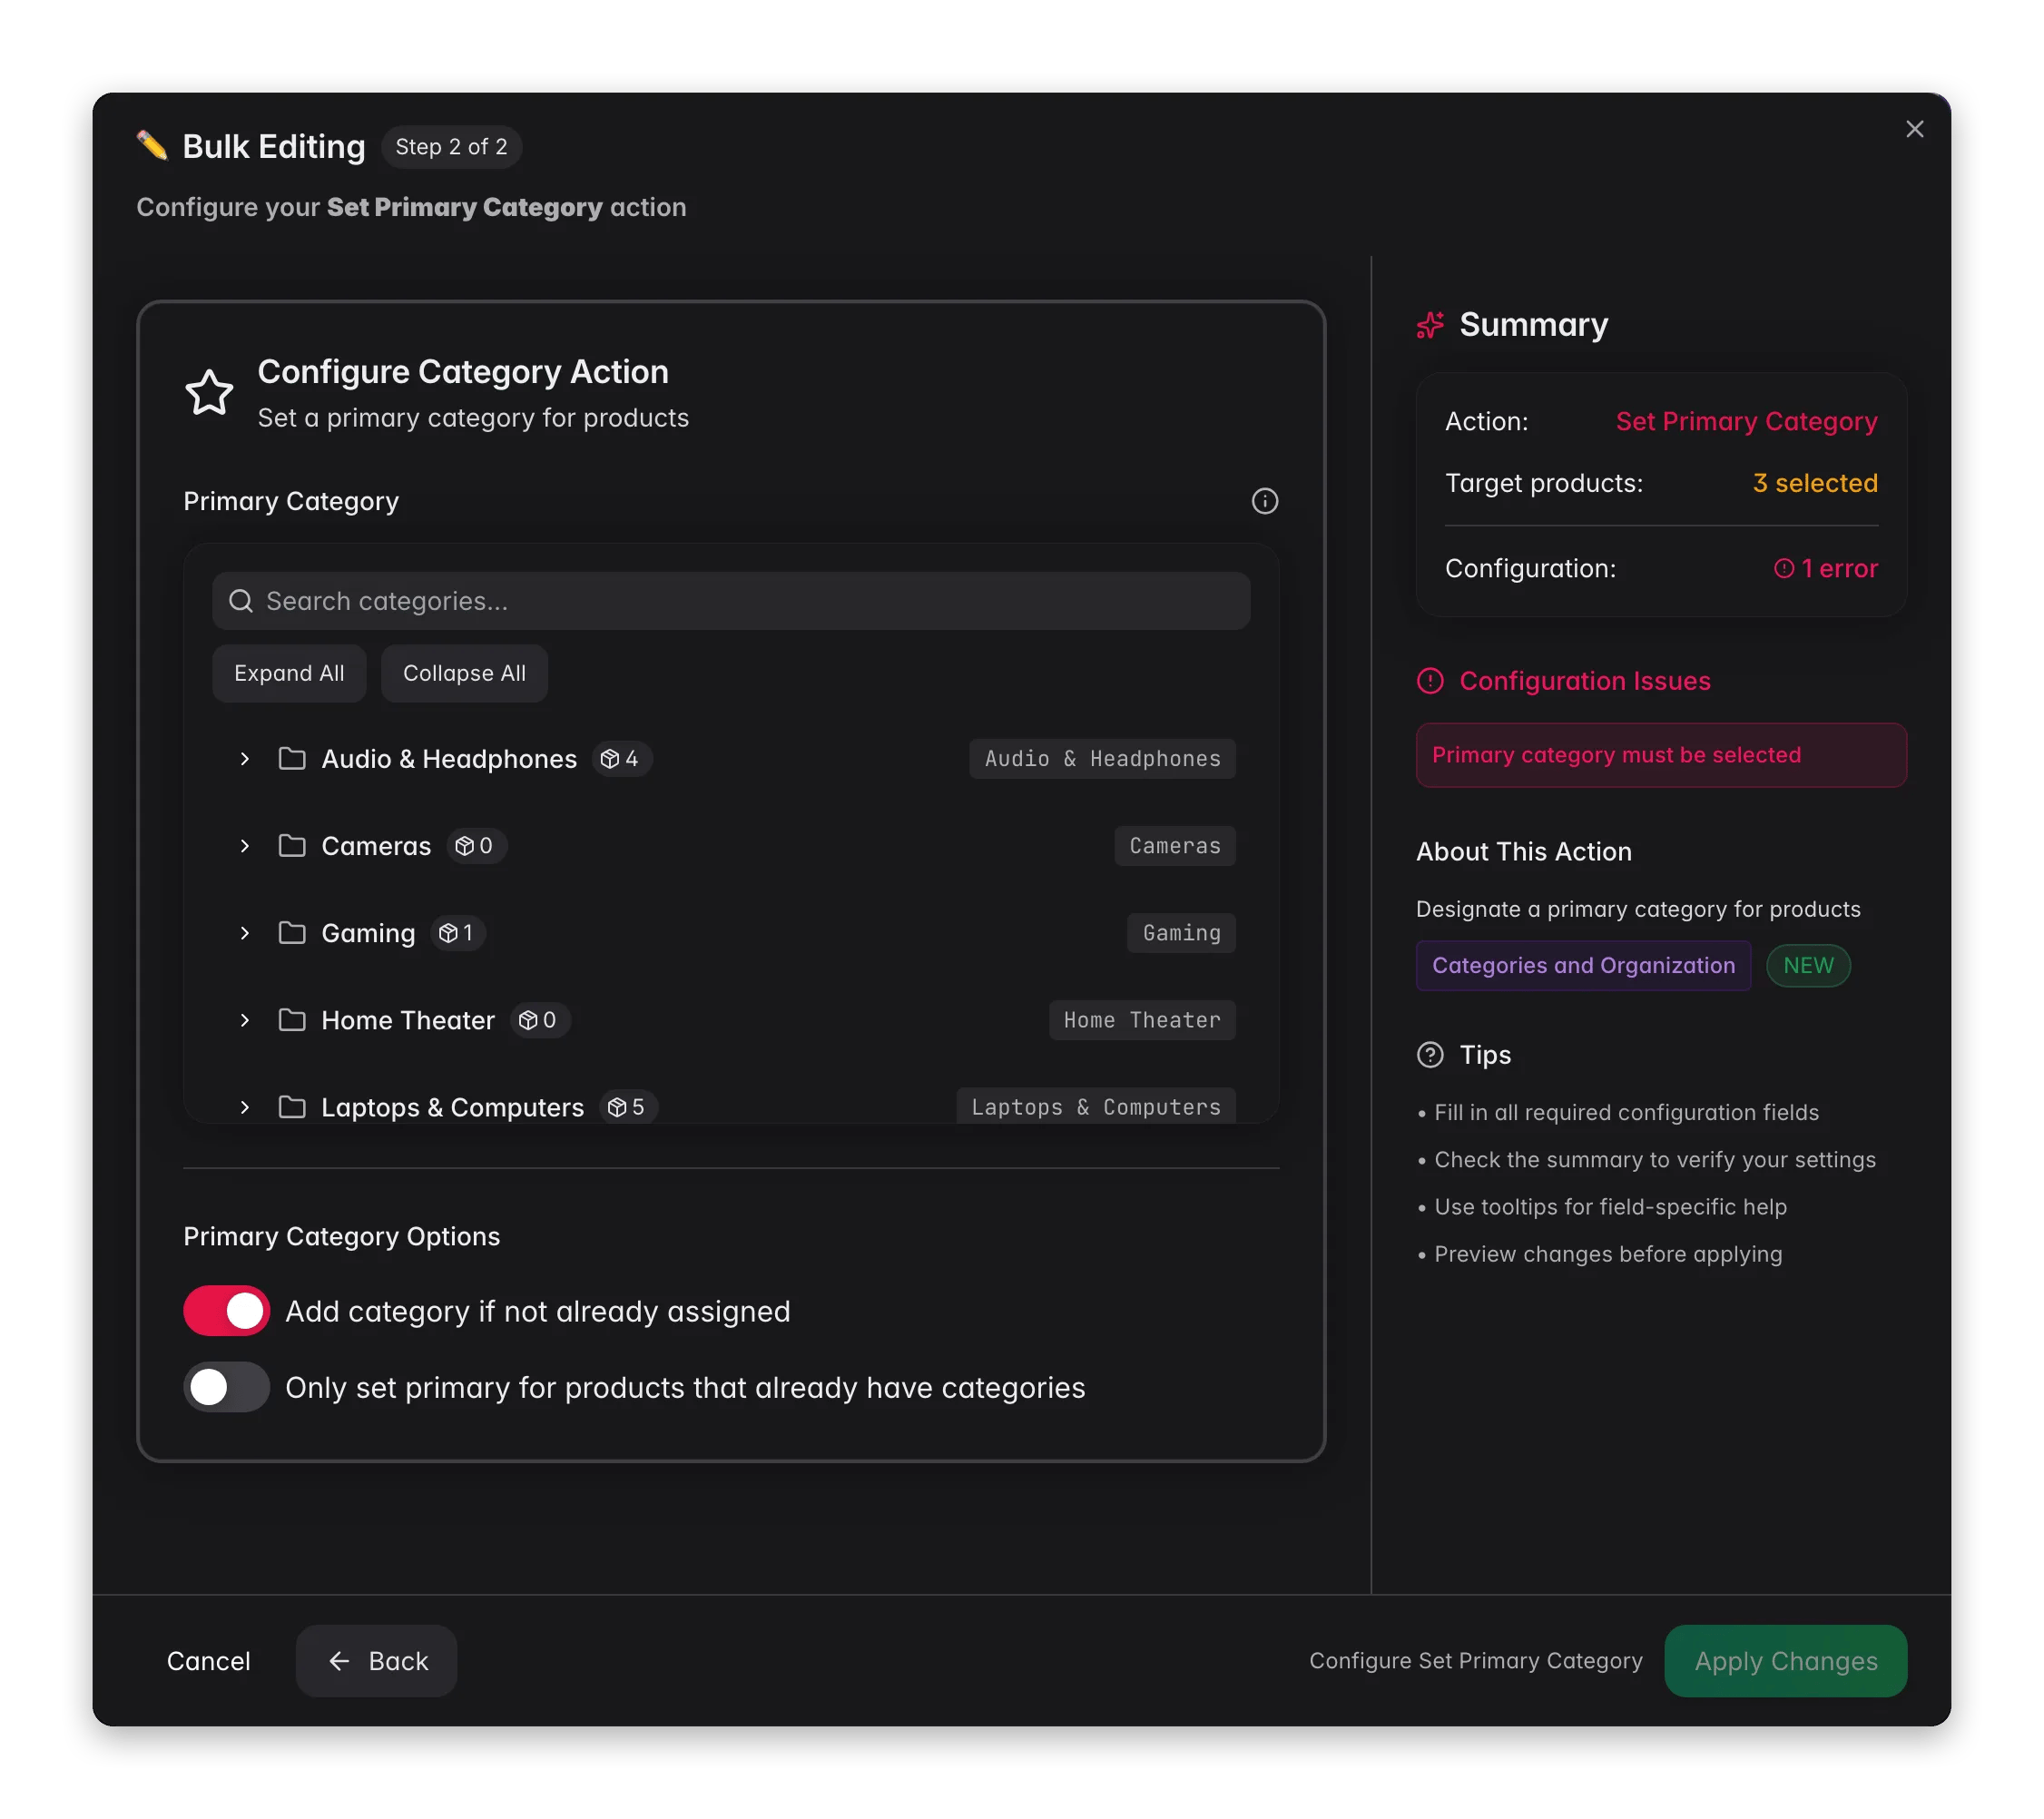This screenshot has width=2044, height=1819.
Task: Click the alert icon next to Configuration Issues
Action: tap(1430, 681)
